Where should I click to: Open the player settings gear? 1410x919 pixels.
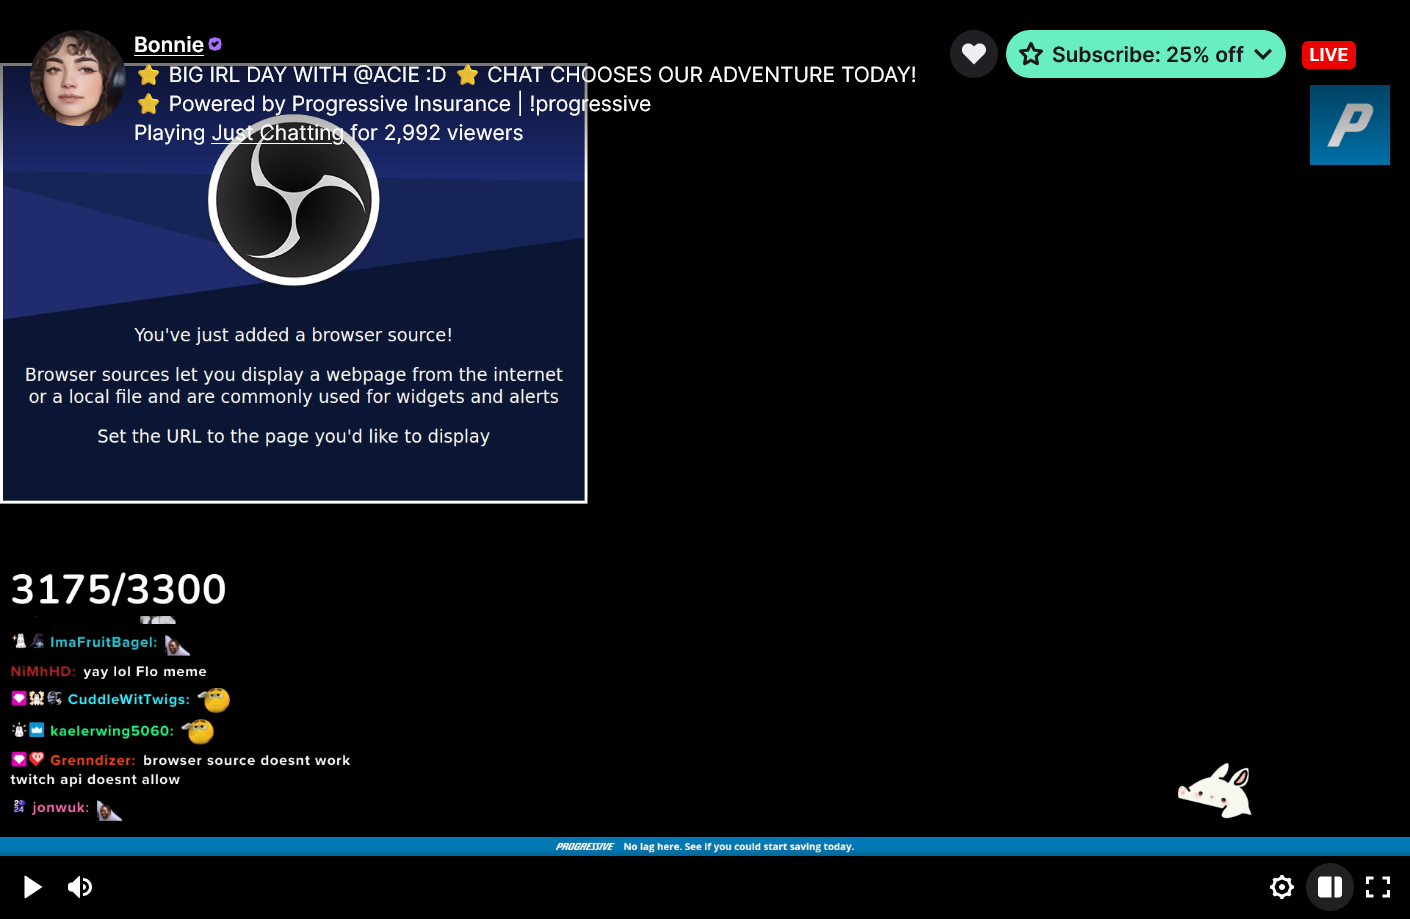tap(1282, 887)
